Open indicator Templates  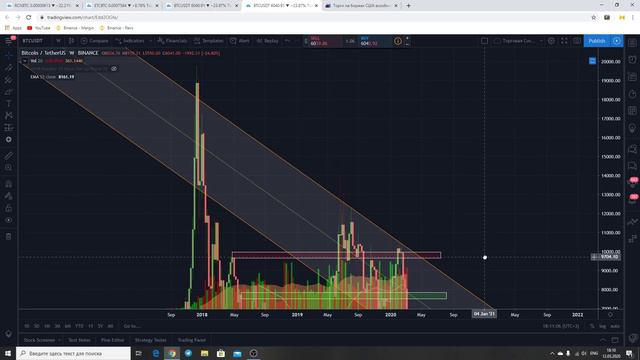209,41
